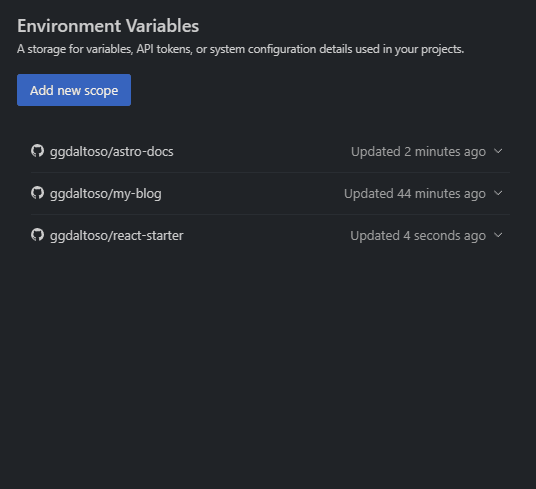Click the Add new scope button

(74, 90)
